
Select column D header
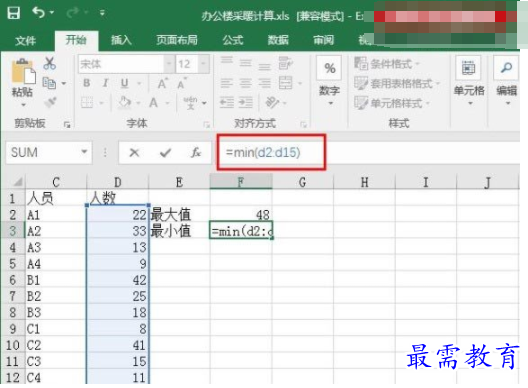tap(118, 182)
